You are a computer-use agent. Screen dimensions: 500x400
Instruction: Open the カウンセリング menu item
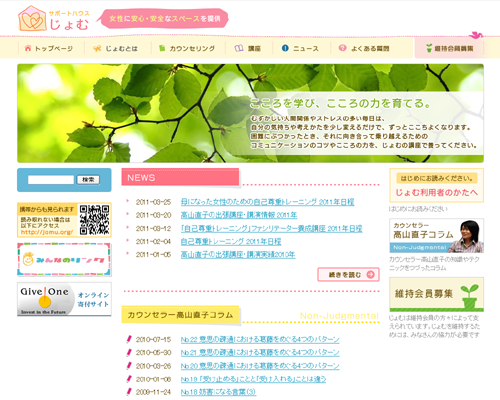tap(187, 48)
